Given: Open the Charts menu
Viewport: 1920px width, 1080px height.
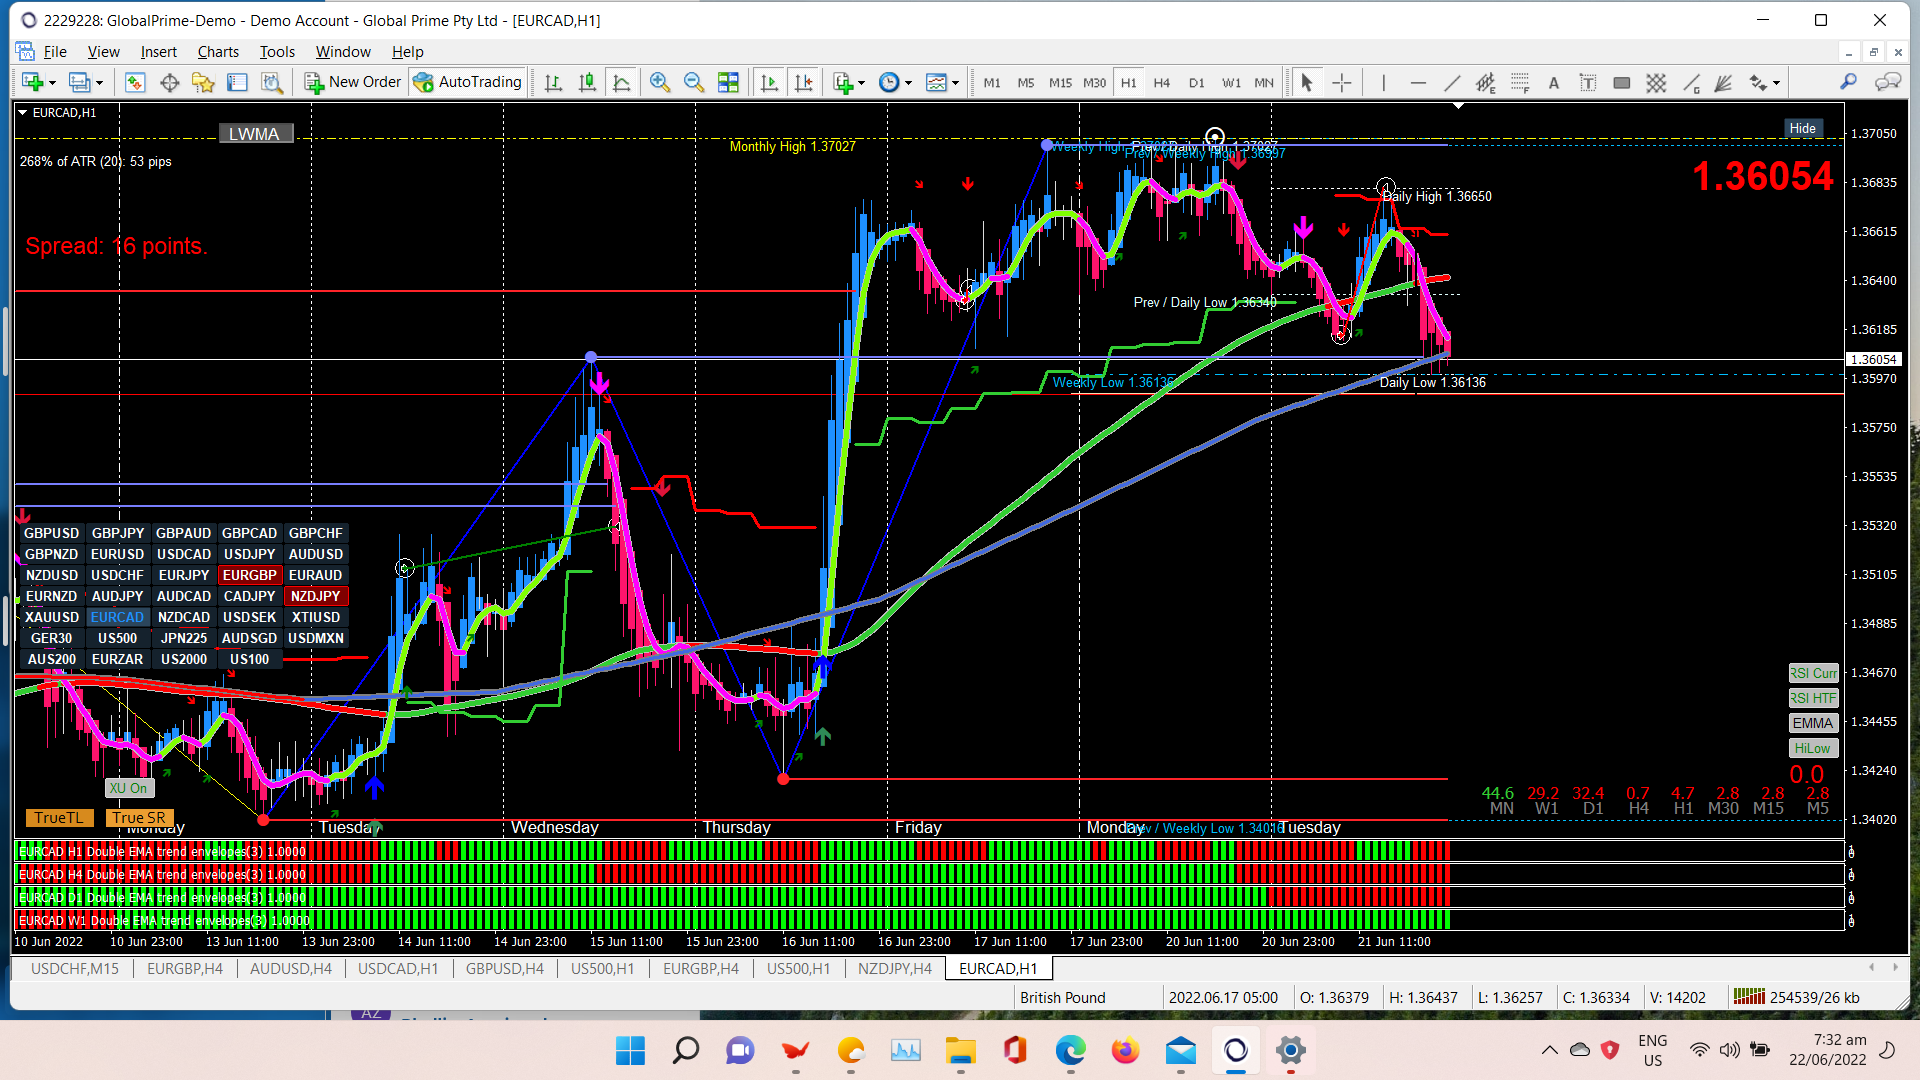Looking at the screenshot, I should (217, 52).
